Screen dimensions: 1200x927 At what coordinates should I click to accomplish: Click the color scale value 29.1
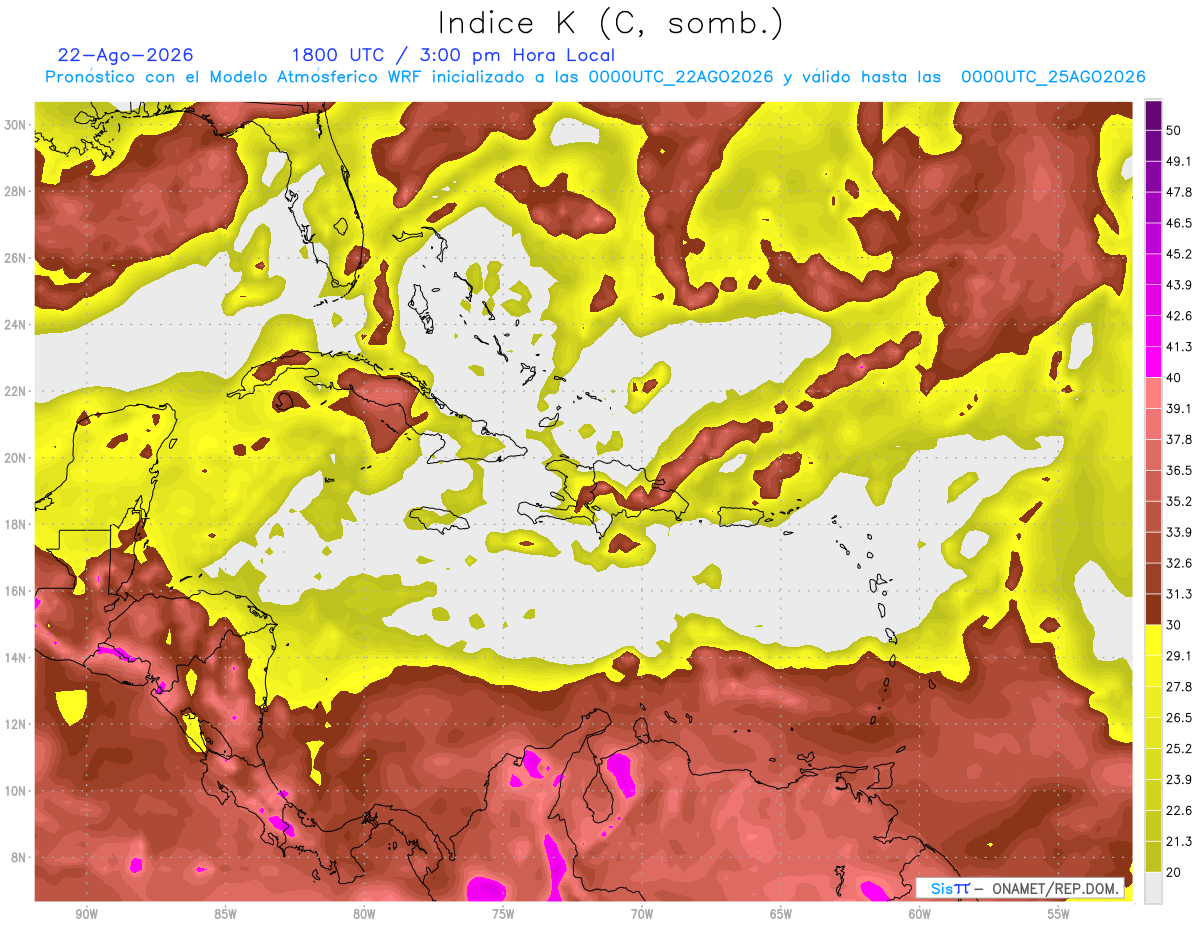1179,655
